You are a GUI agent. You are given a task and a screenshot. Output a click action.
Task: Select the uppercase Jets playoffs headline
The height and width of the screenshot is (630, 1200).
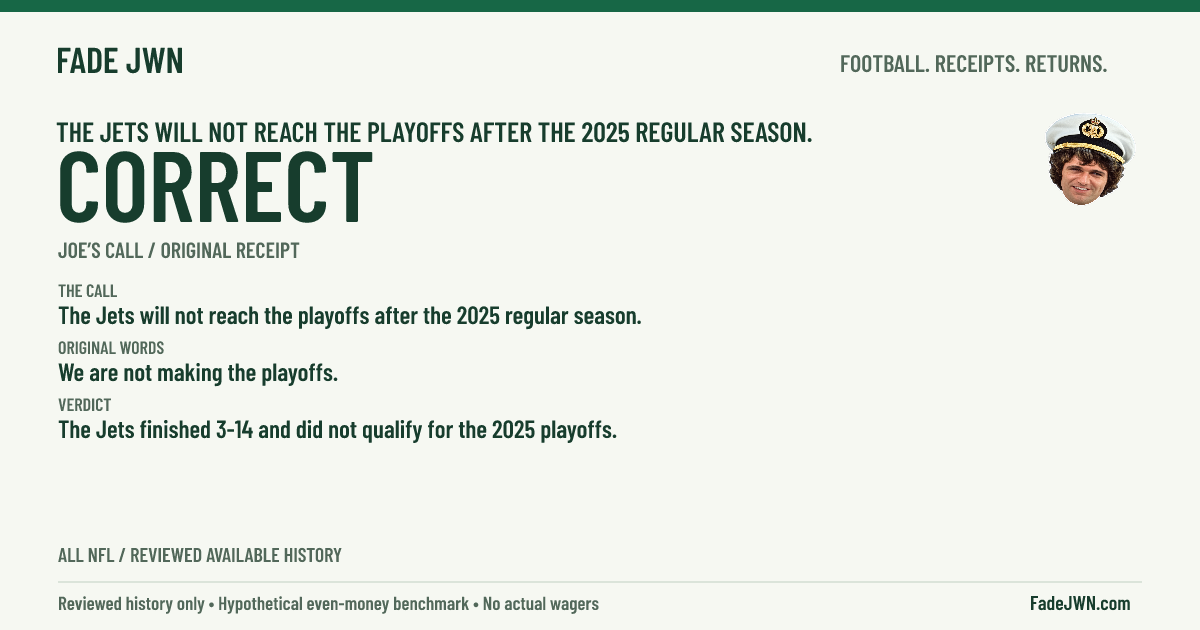[434, 132]
